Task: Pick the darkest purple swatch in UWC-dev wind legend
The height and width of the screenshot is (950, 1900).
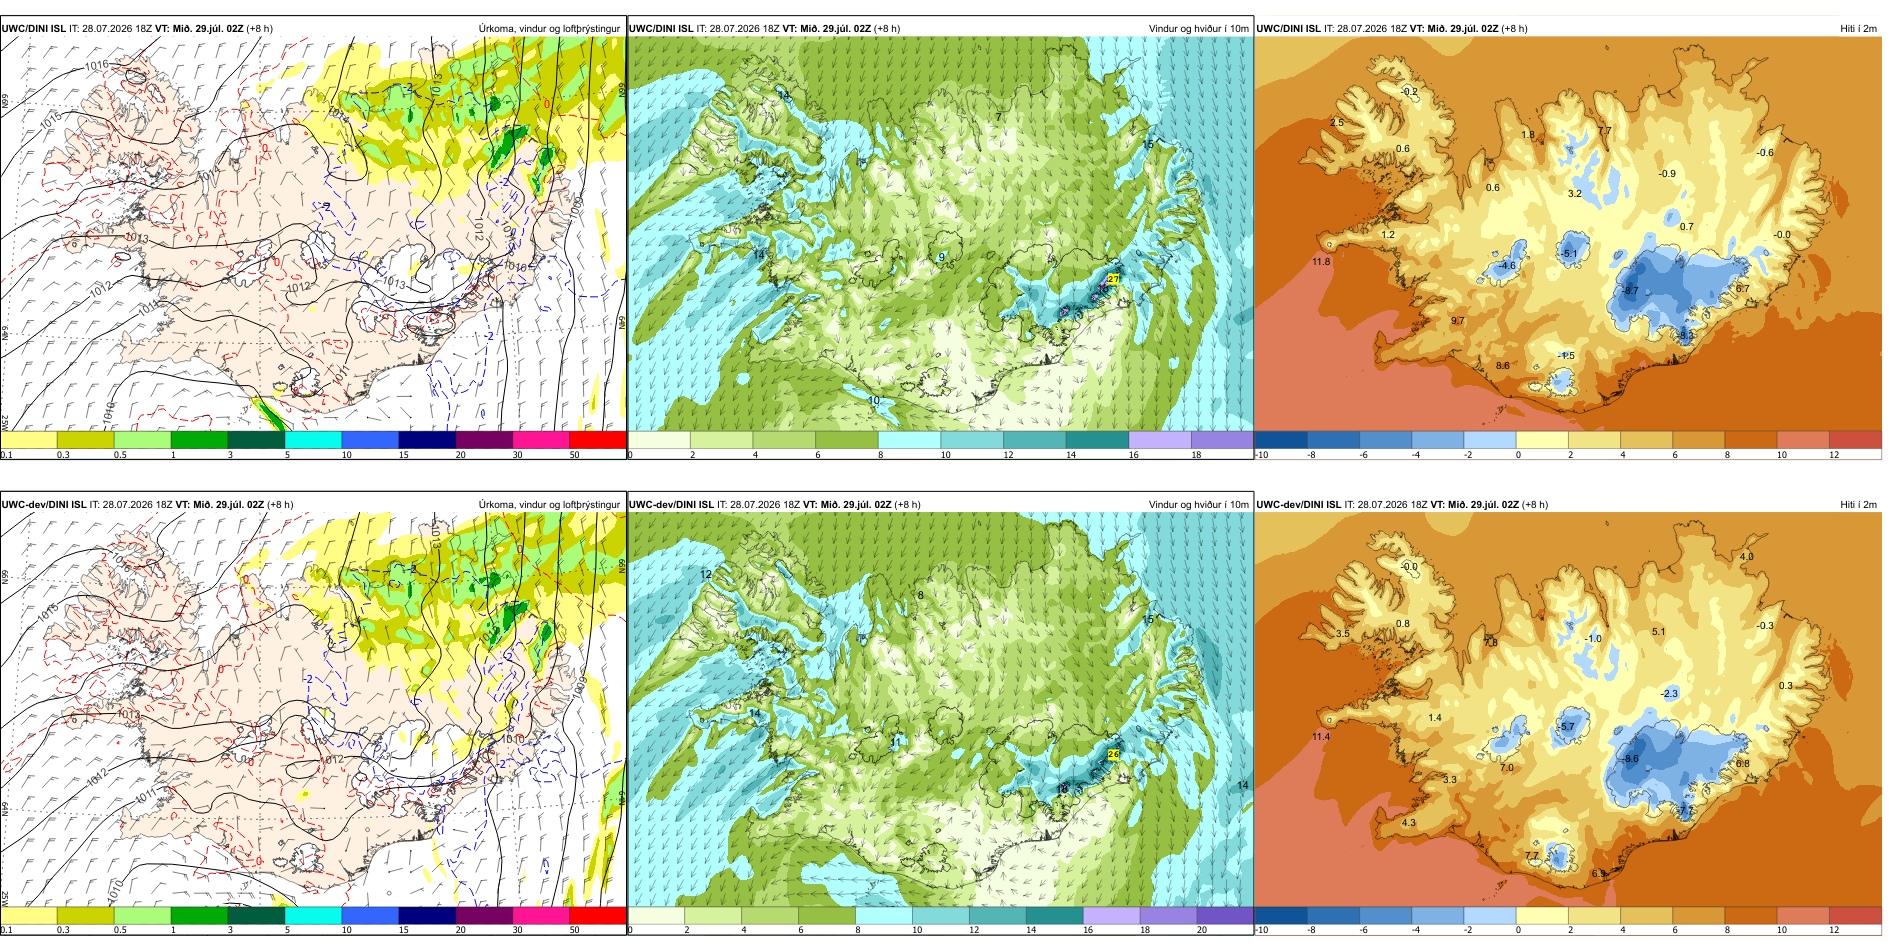Action: click(1224, 915)
